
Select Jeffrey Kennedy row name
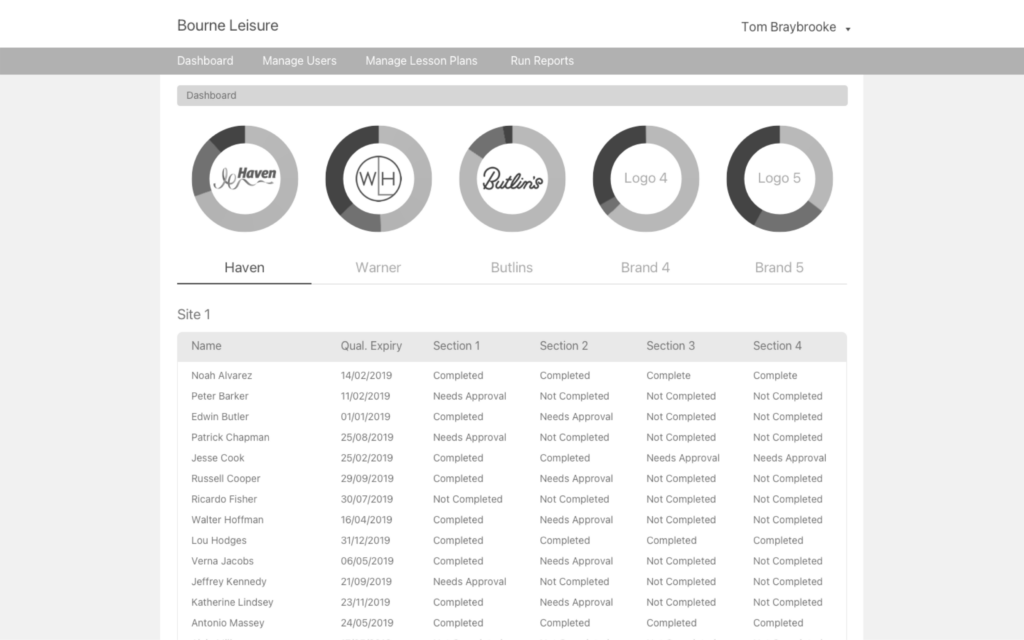[x=229, y=582]
